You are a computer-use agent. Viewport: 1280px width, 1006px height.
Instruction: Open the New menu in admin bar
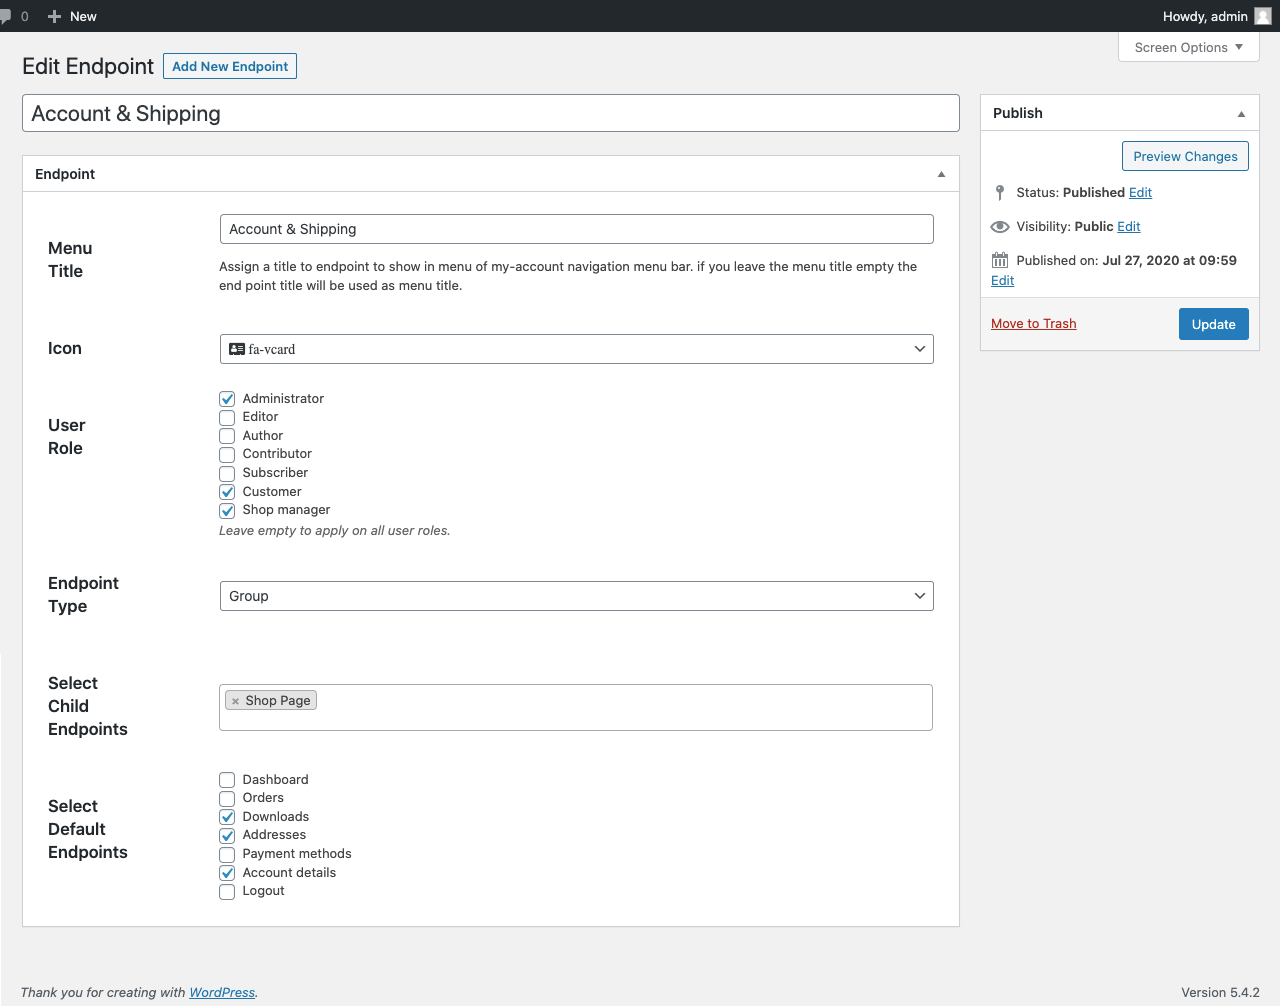71,16
